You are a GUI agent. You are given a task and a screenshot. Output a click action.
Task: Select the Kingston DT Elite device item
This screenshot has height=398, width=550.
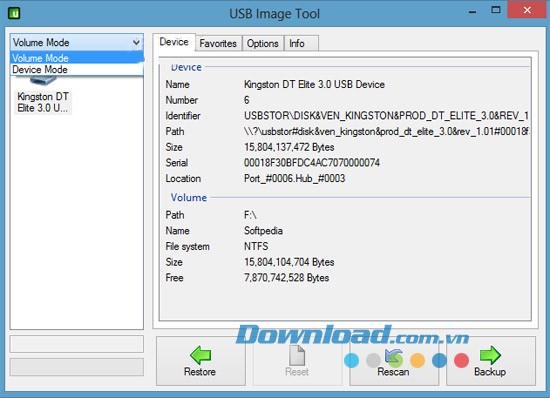tap(43, 95)
